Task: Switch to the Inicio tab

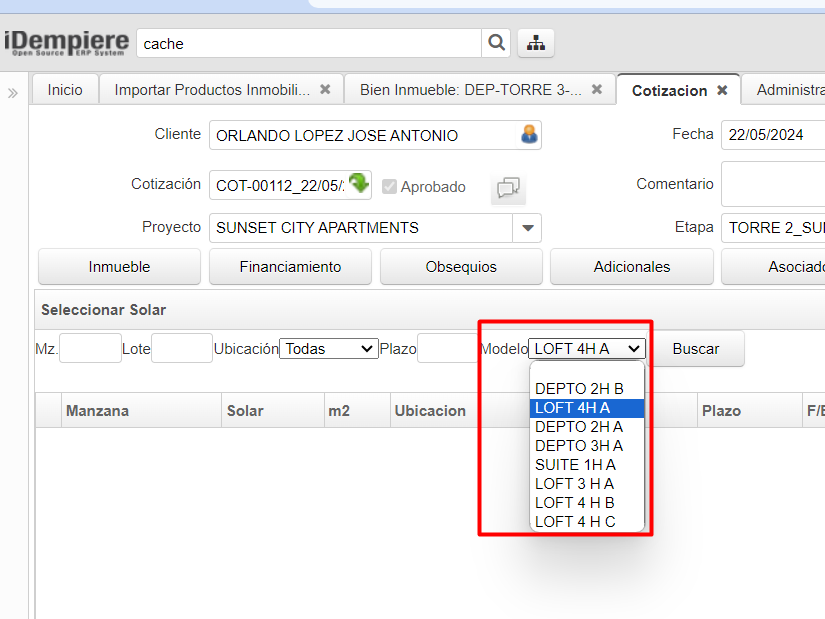Action: coord(65,90)
